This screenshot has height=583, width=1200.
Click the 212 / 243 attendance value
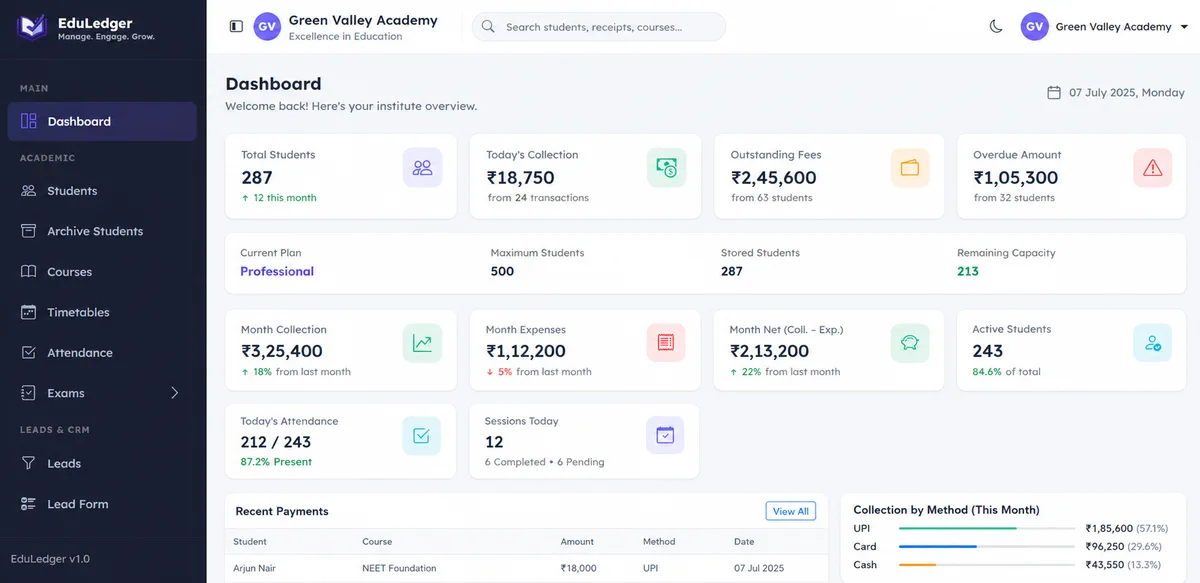[x=276, y=442]
